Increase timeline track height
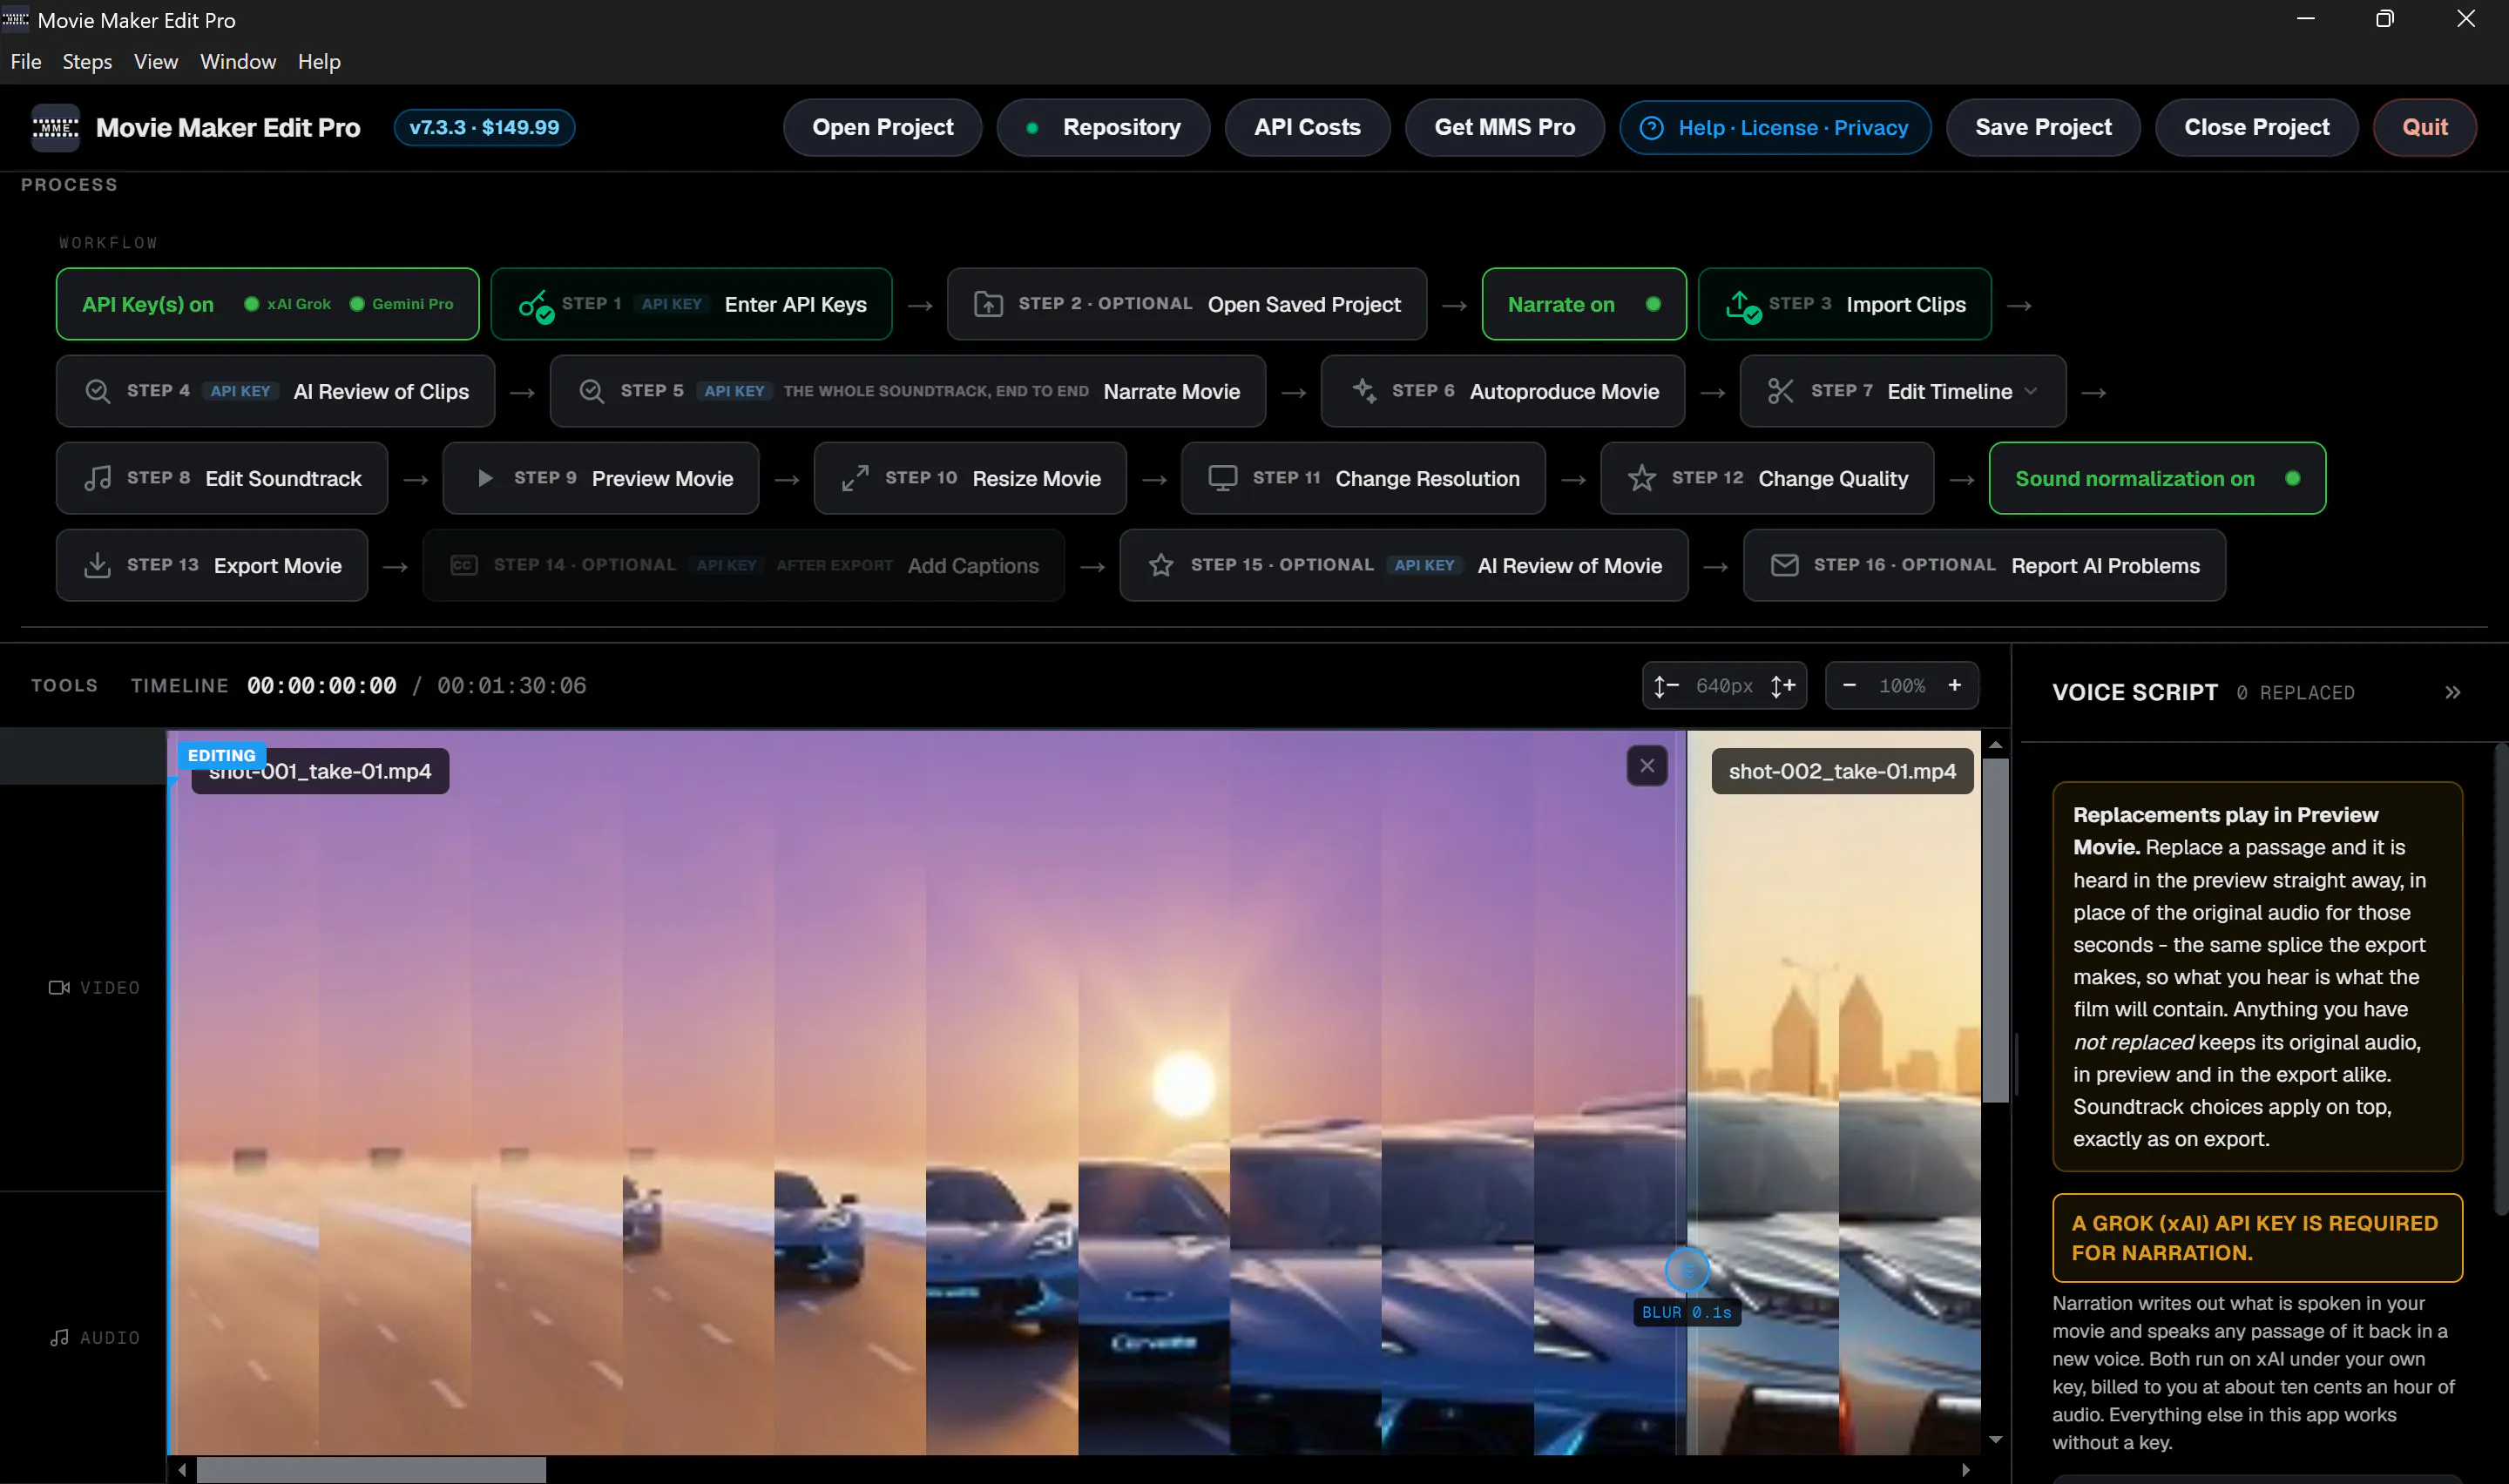This screenshot has height=1484, width=2509. (x=1783, y=686)
